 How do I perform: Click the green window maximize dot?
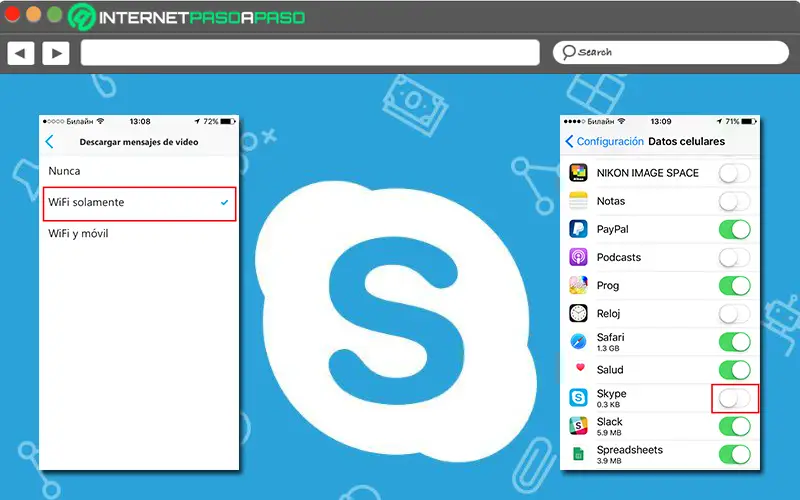tap(55, 14)
